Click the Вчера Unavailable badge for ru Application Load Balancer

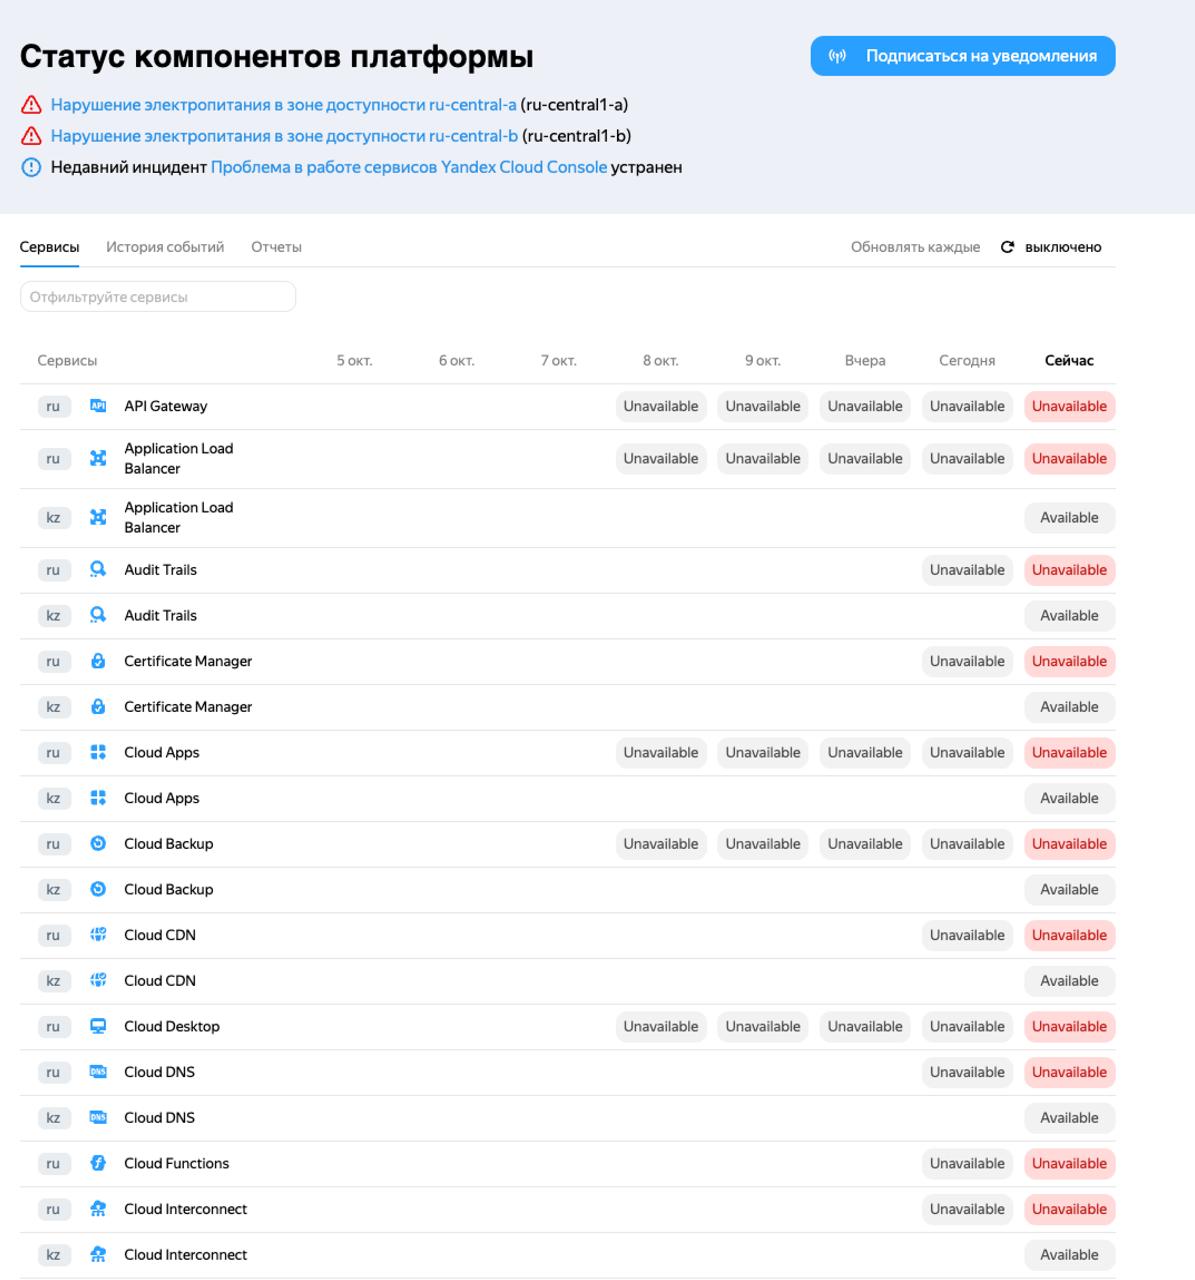[865, 459]
